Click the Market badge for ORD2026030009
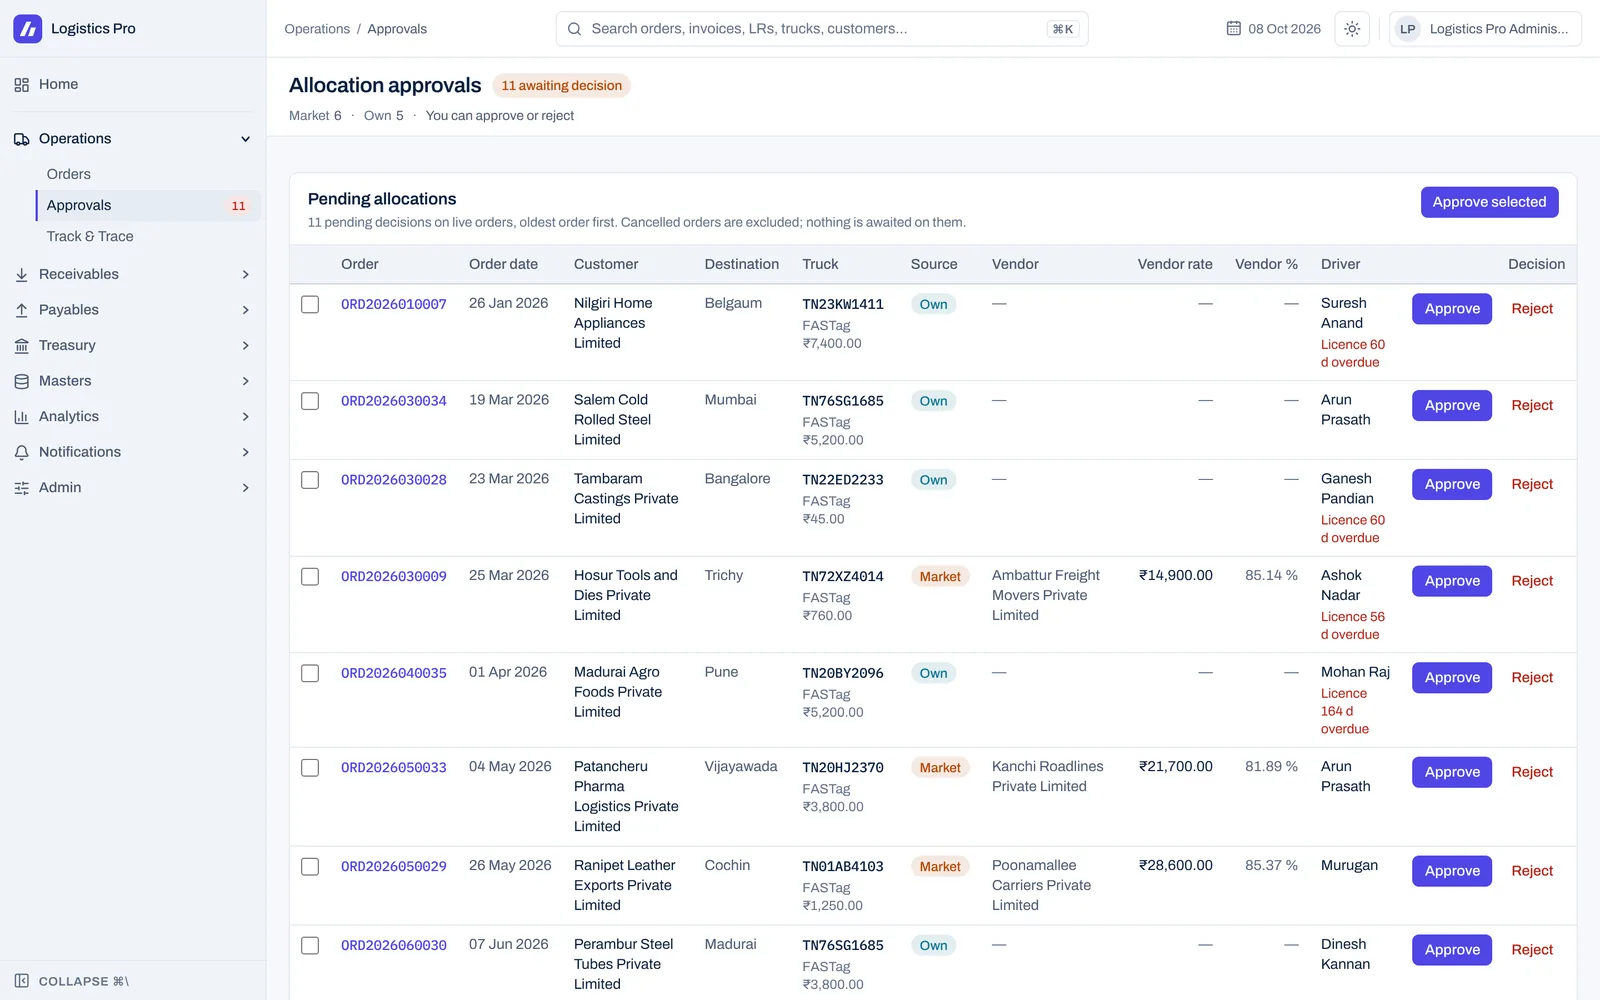 (940, 577)
